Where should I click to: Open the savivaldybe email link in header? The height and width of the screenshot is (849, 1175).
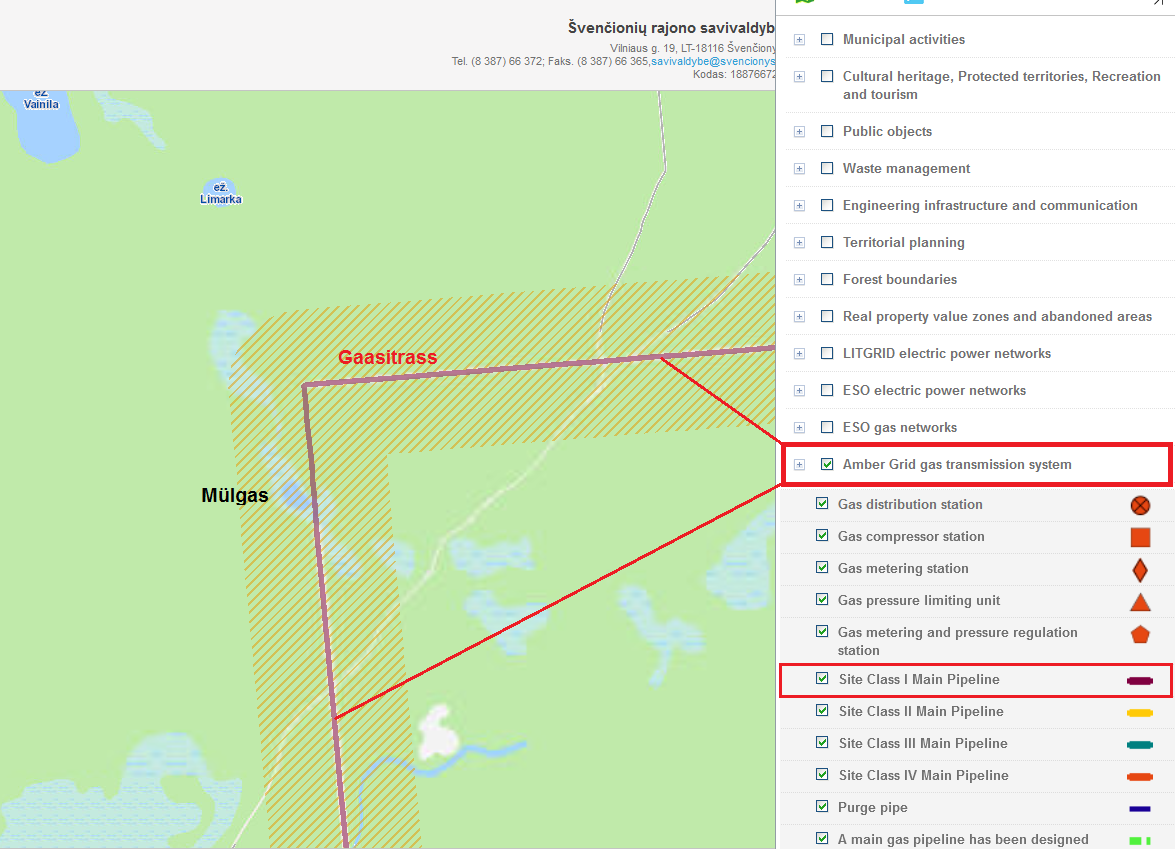coord(713,61)
